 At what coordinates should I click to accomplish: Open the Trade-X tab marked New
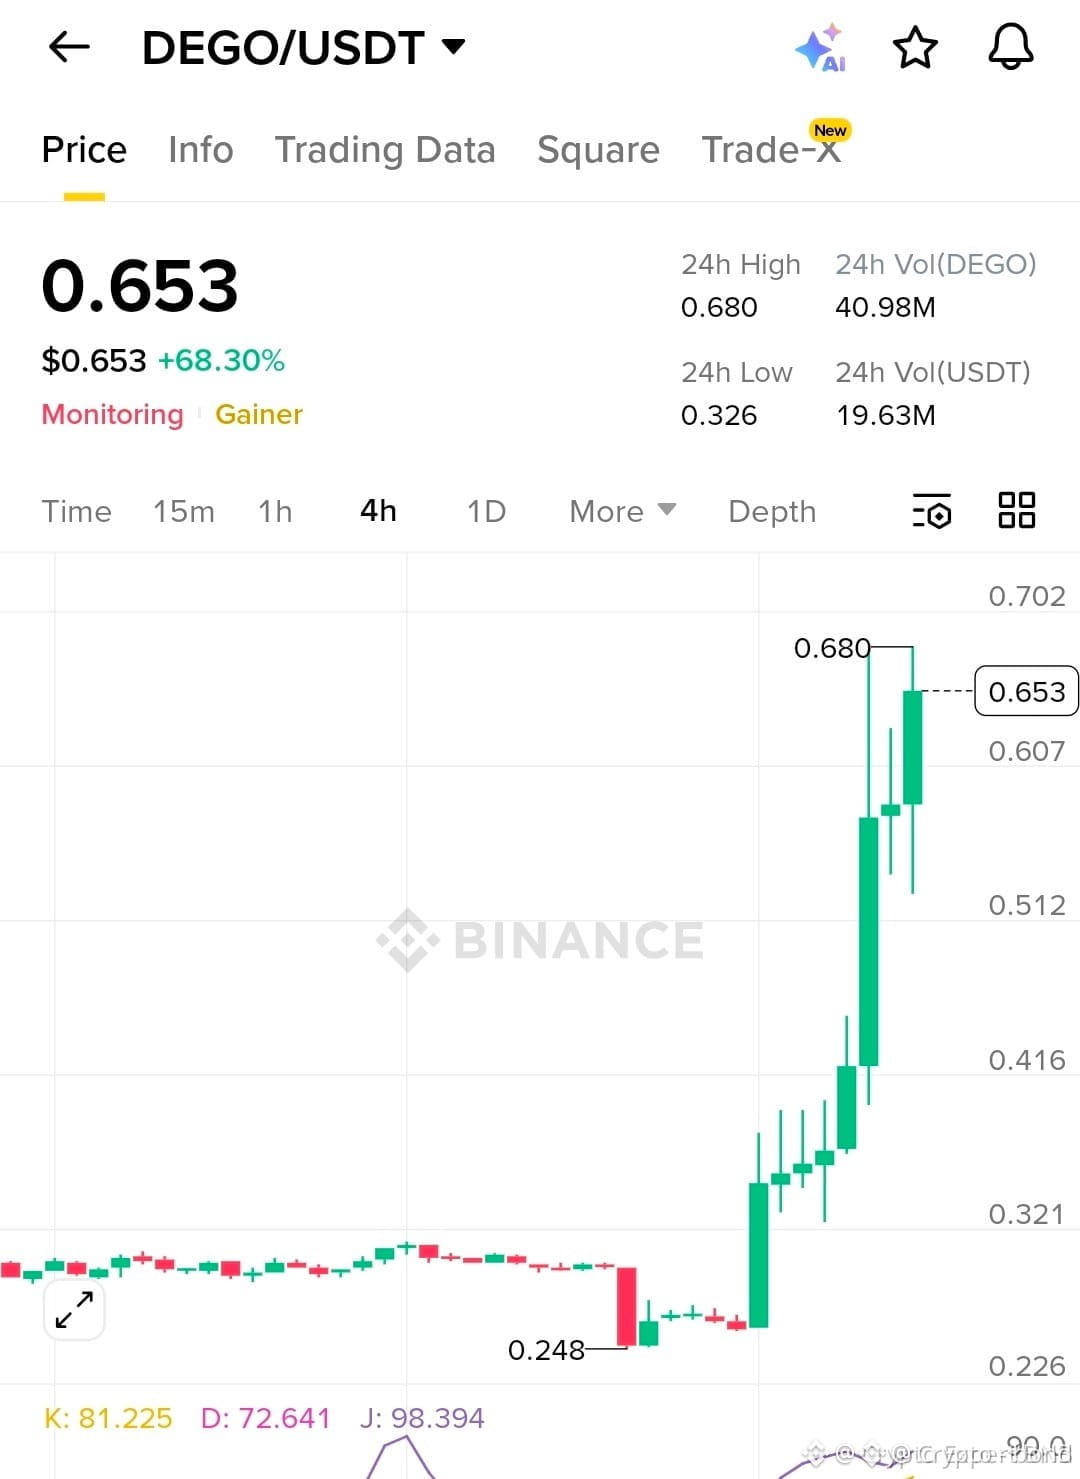(x=771, y=149)
